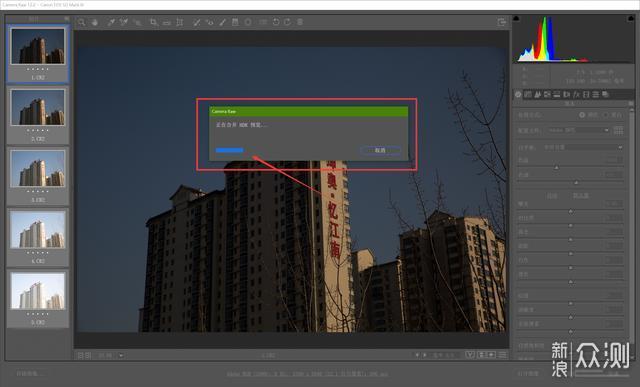Toggle full screen mode icon
The image size is (640, 387).
click(502, 22)
